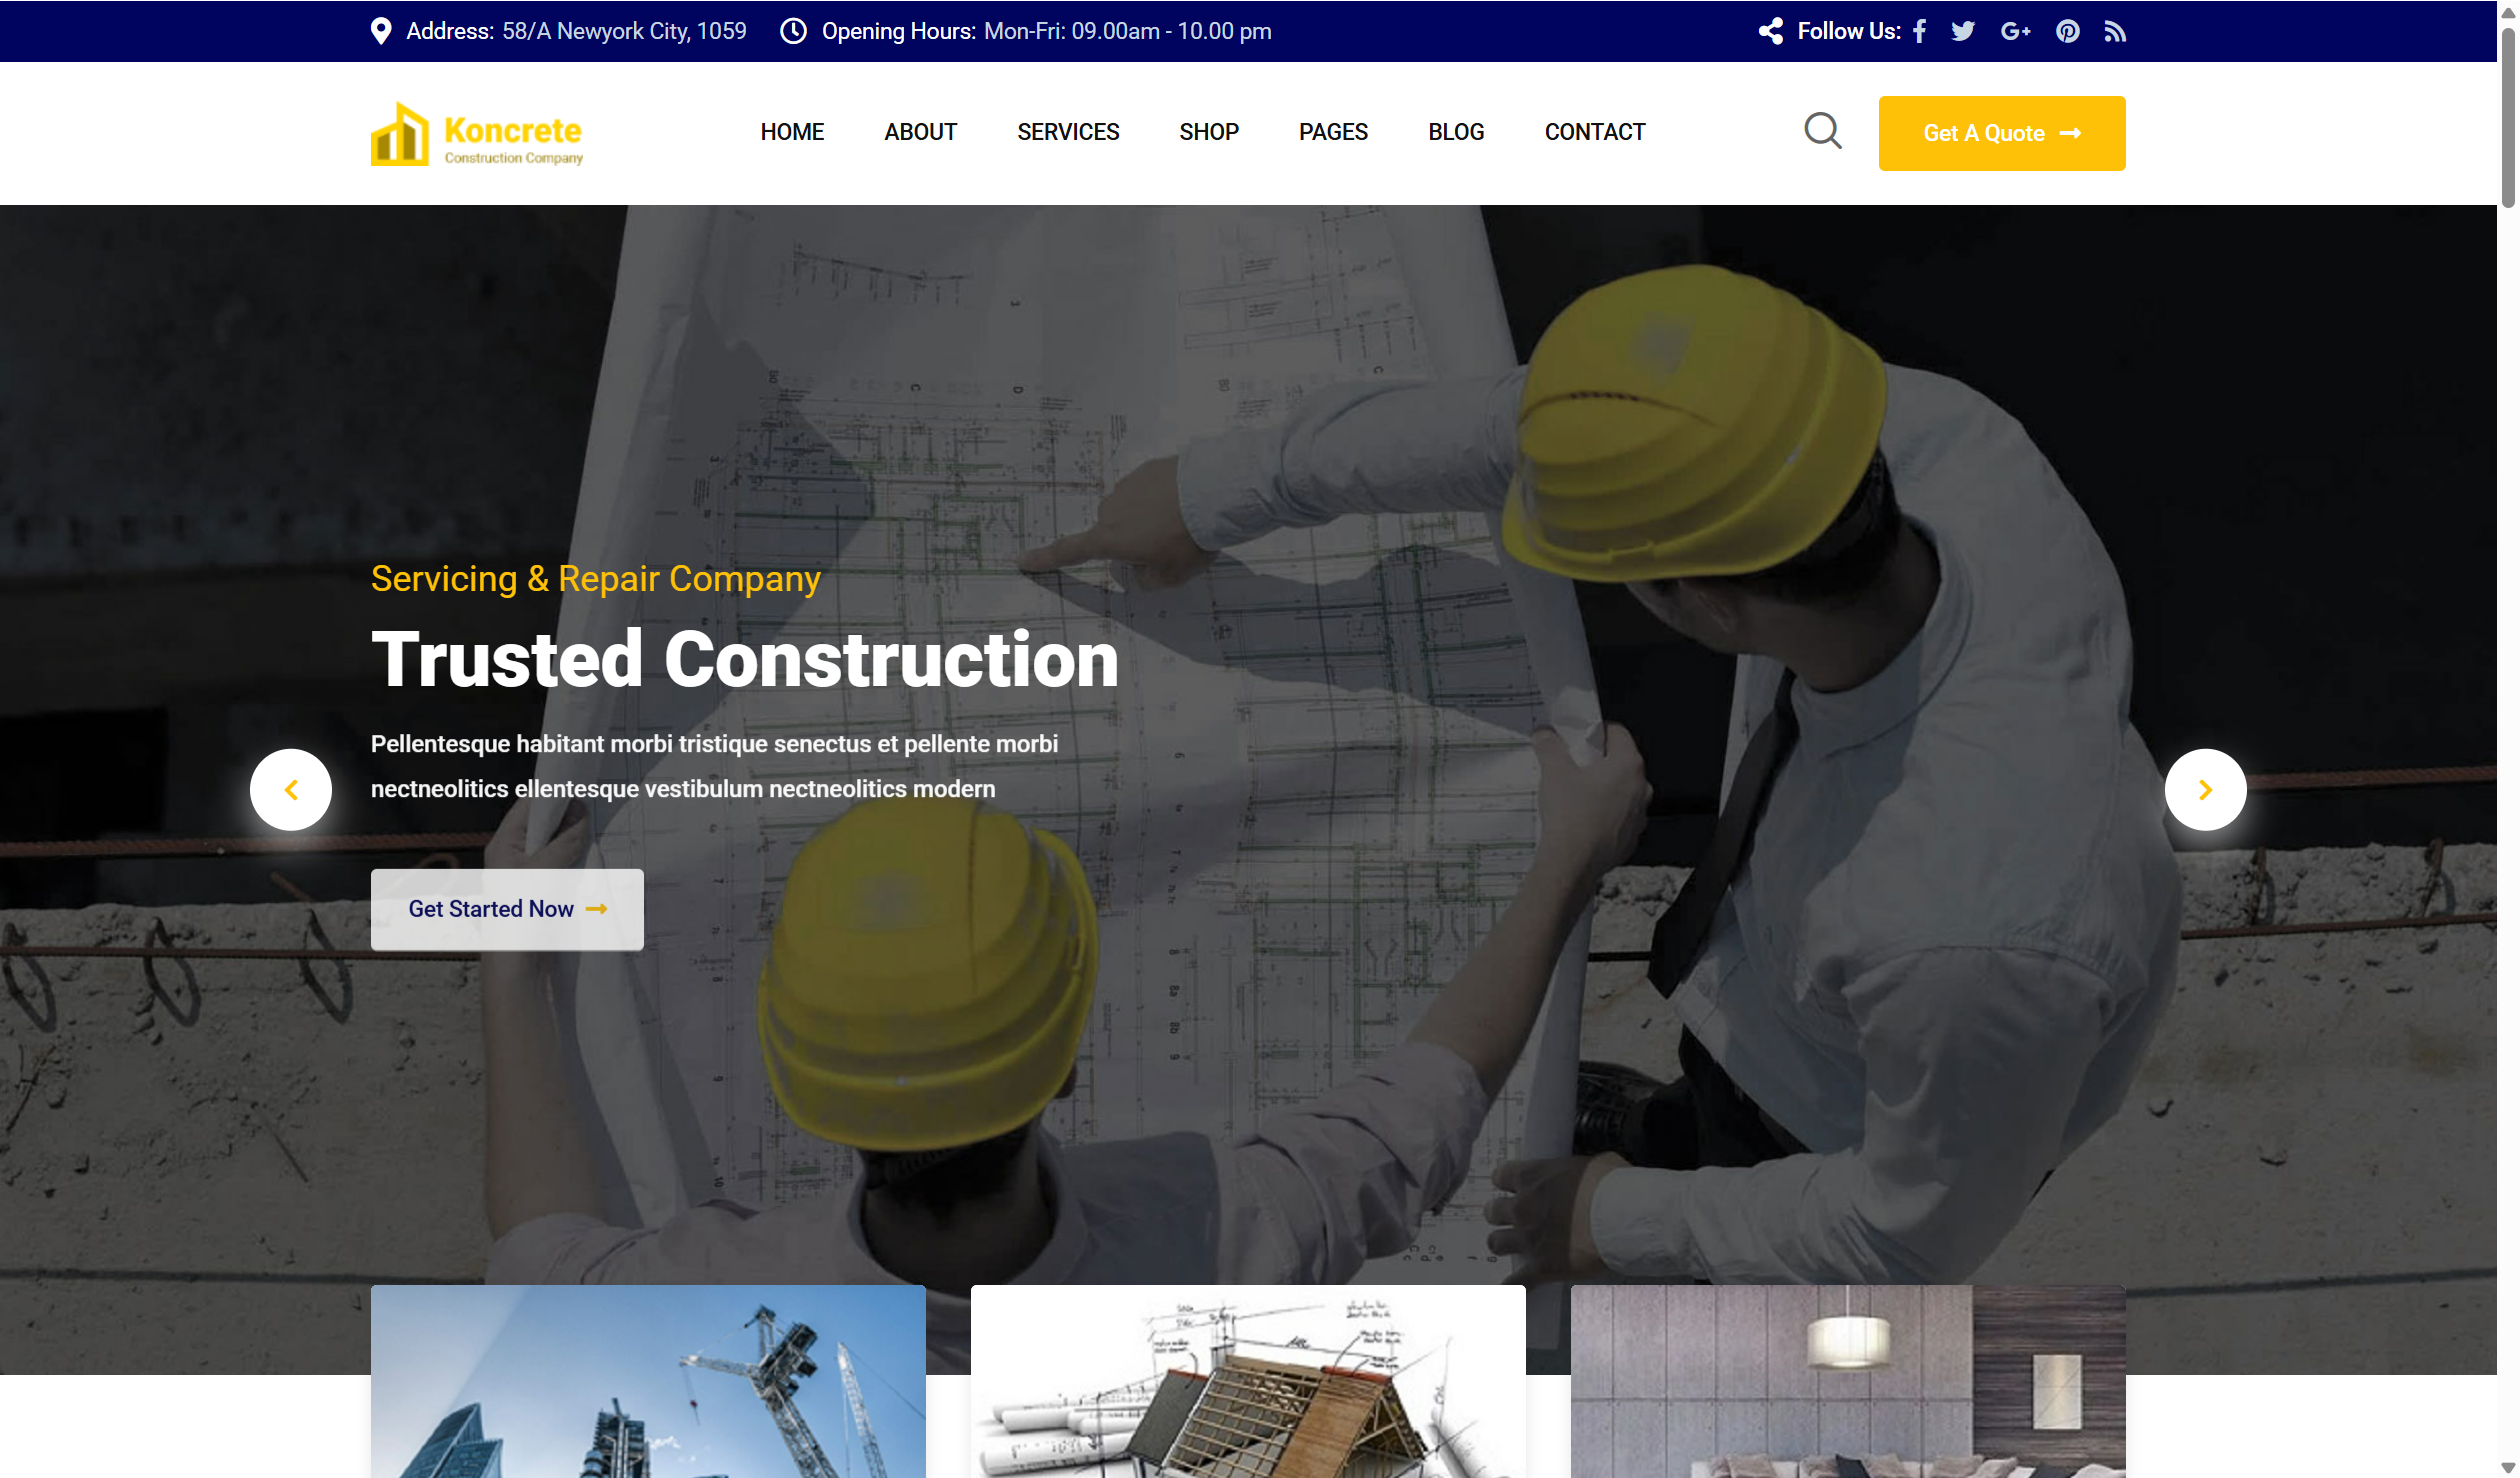Open the crane construction thumbnail card

tap(648, 1380)
